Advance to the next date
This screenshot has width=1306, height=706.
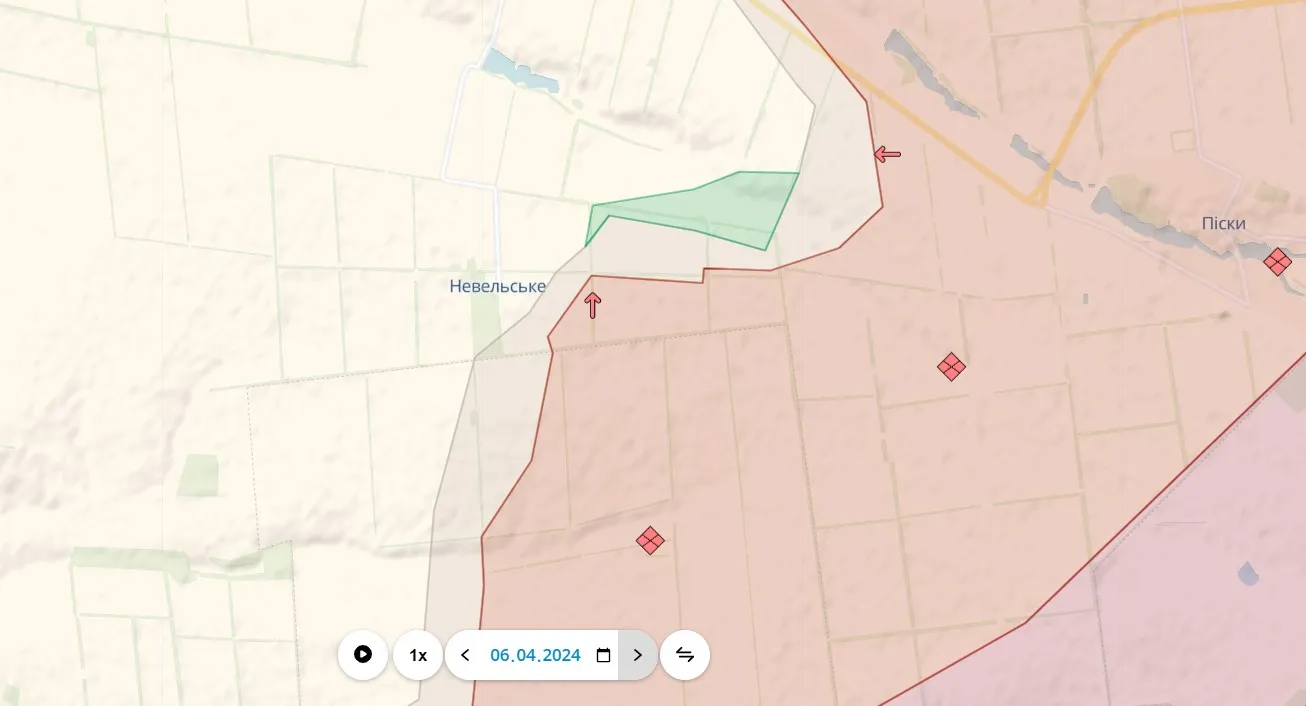(x=638, y=655)
